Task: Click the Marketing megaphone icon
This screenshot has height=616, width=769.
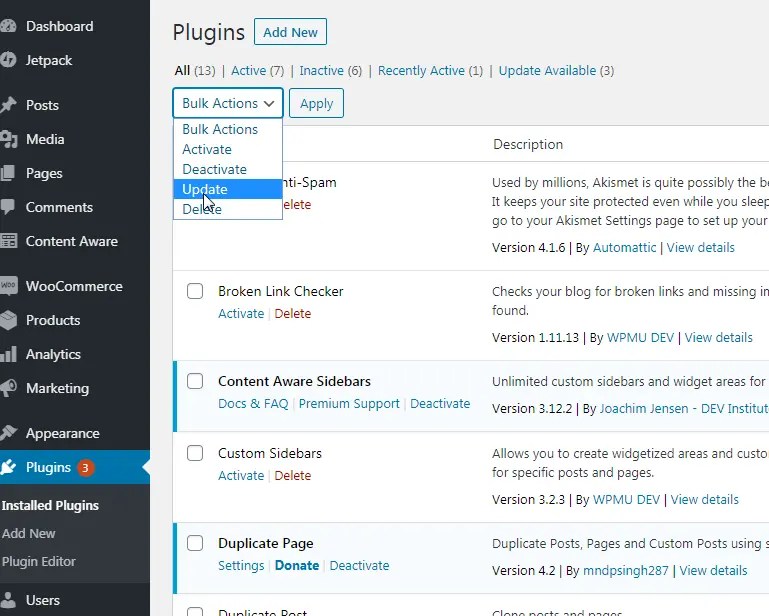Action: click(8, 388)
